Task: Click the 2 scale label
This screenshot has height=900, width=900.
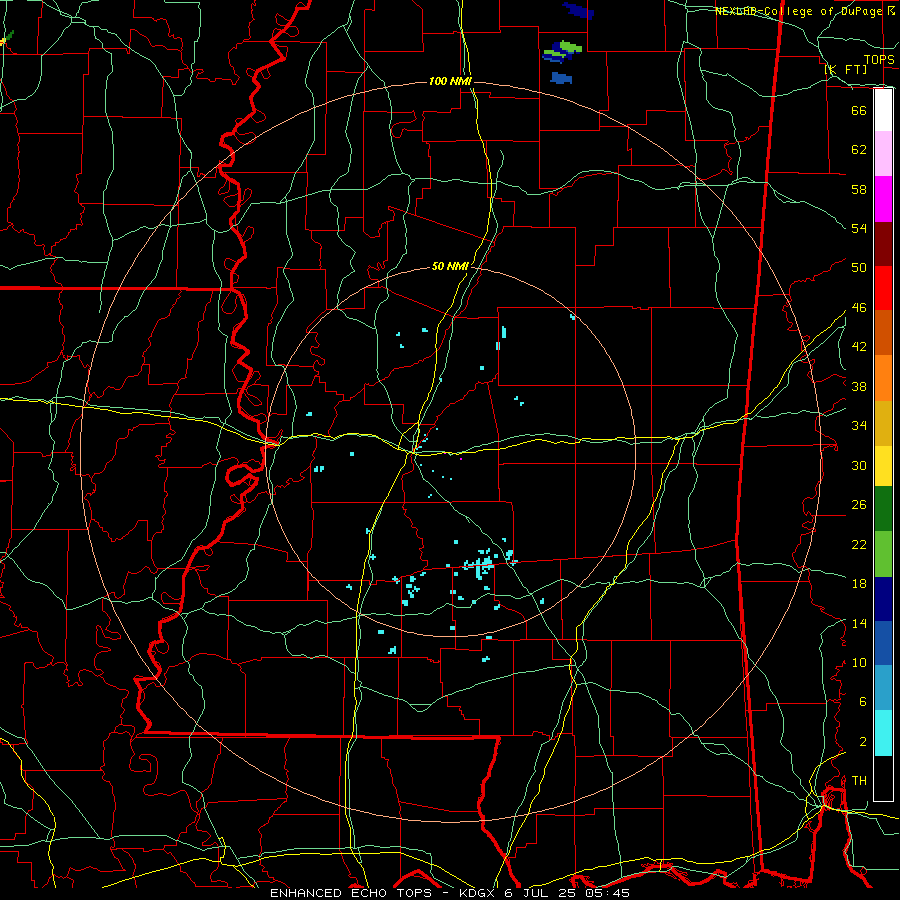Action: (x=862, y=742)
